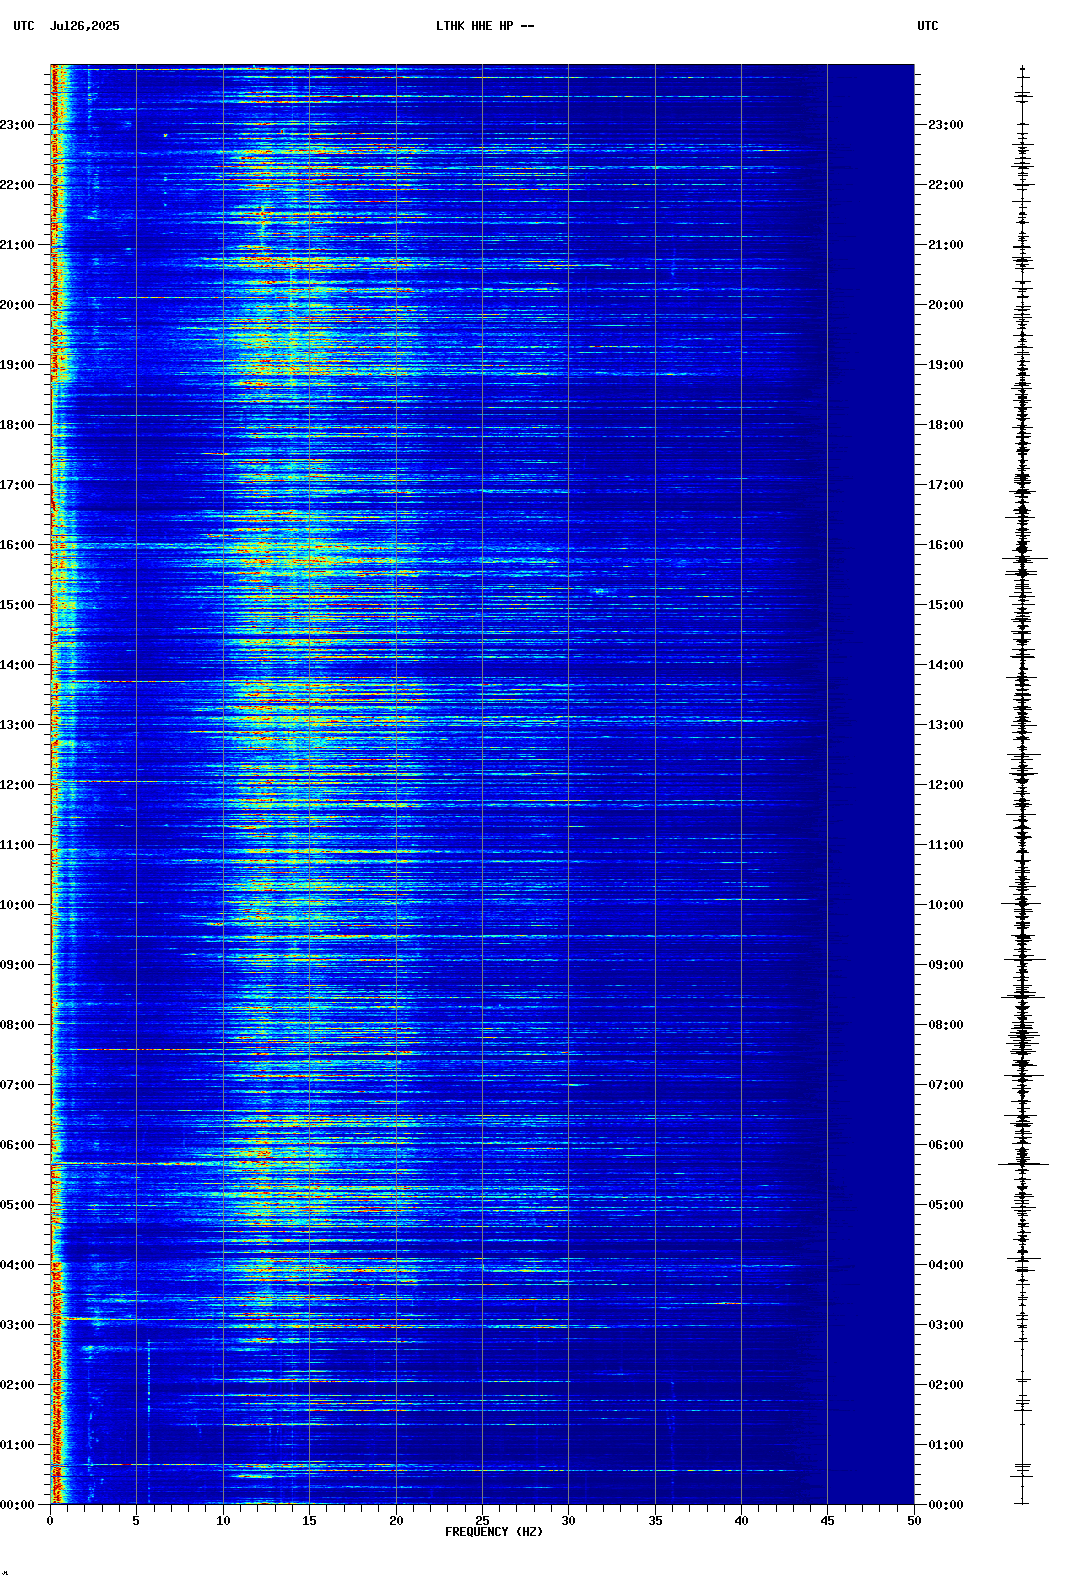Screen dimensions: 1066x1584
Task: Click the 11:00 label on the right time axis
Action: (x=946, y=845)
